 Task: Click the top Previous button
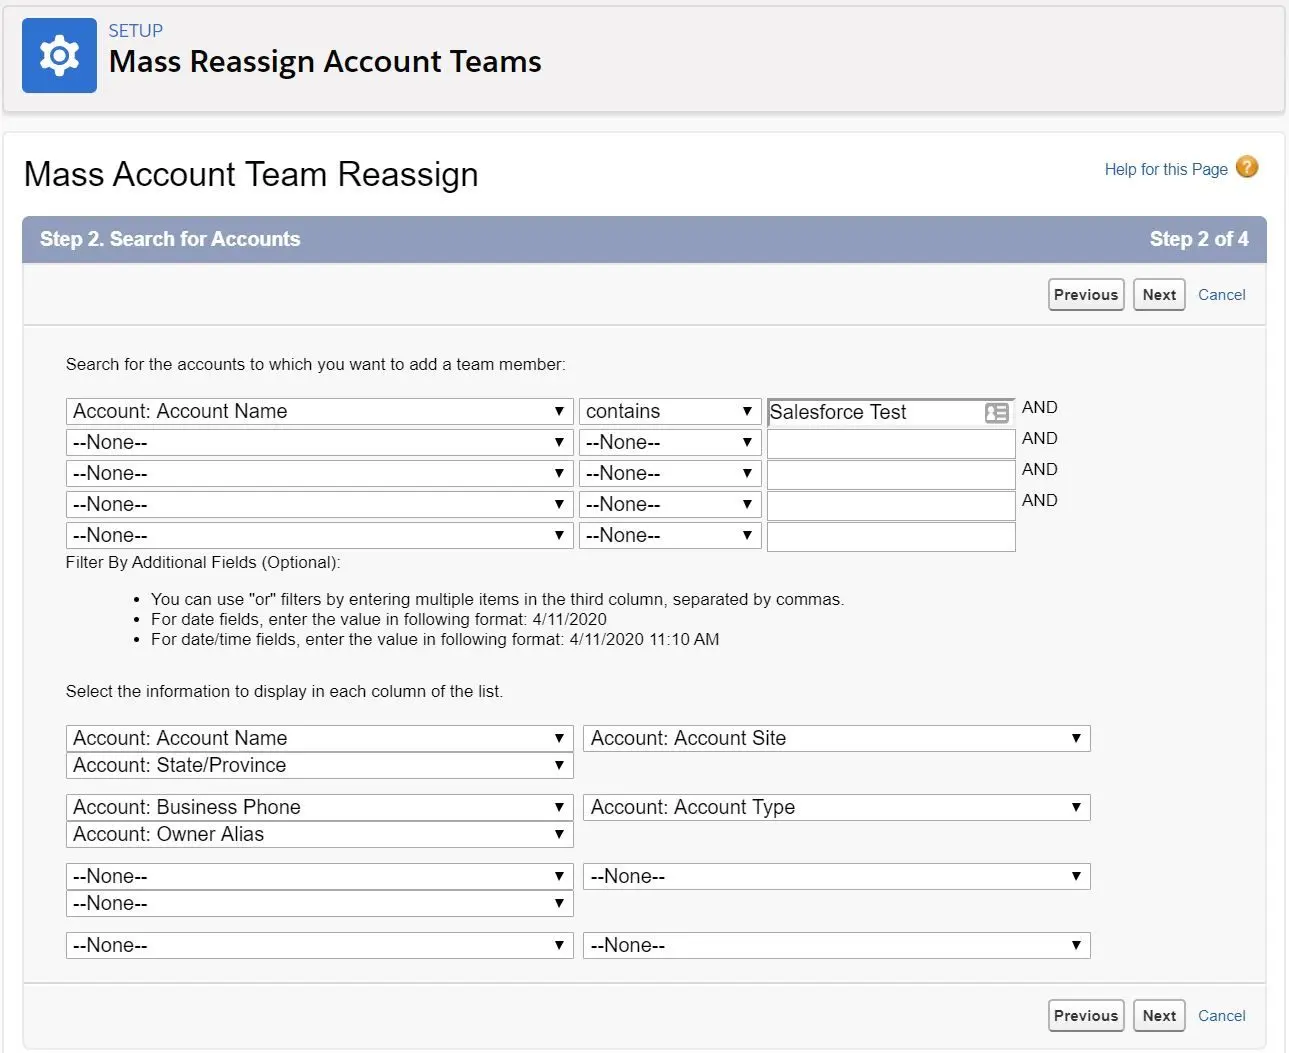coord(1086,295)
